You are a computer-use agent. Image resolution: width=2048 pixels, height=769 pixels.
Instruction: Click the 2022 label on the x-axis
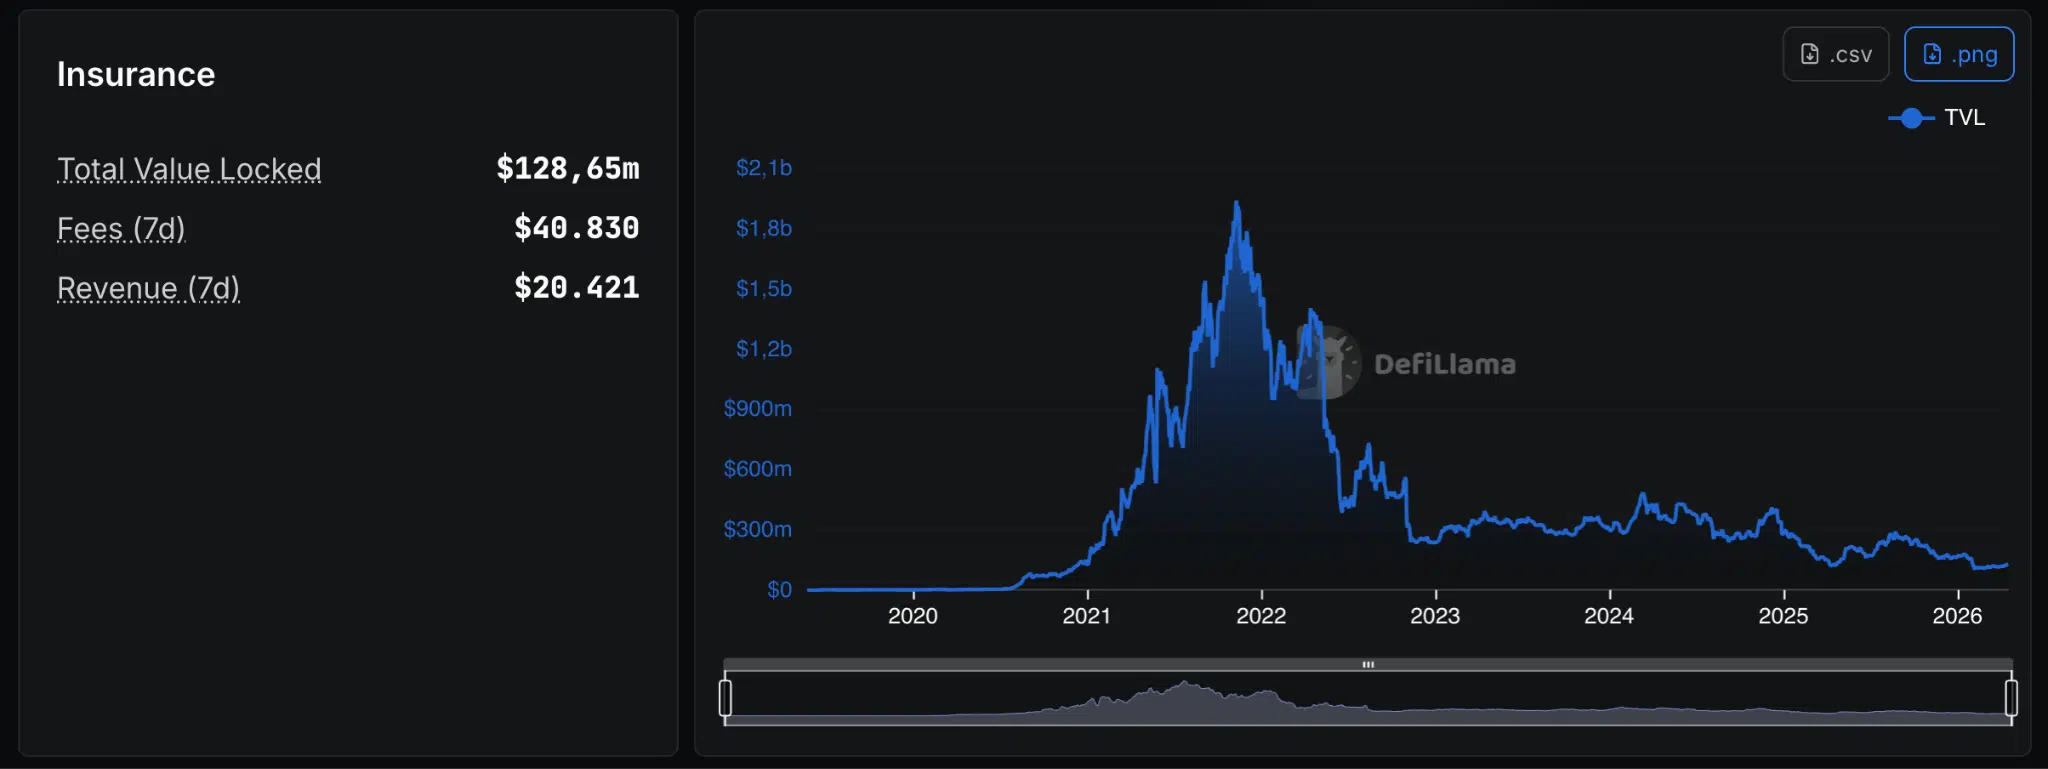pyautogui.click(x=1260, y=616)
